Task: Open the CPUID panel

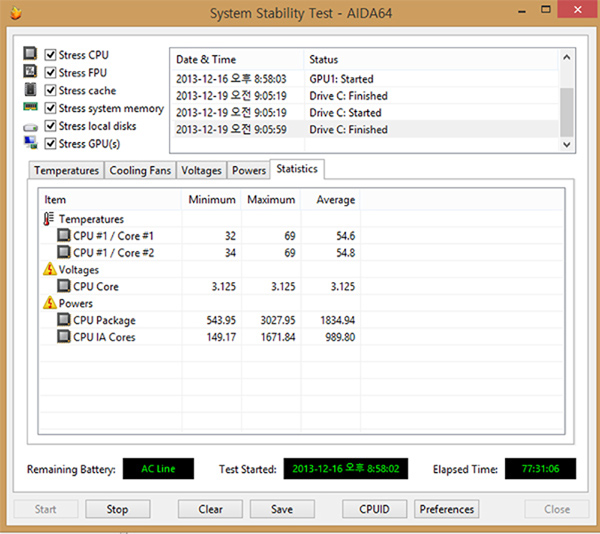Action: (374, 509)
